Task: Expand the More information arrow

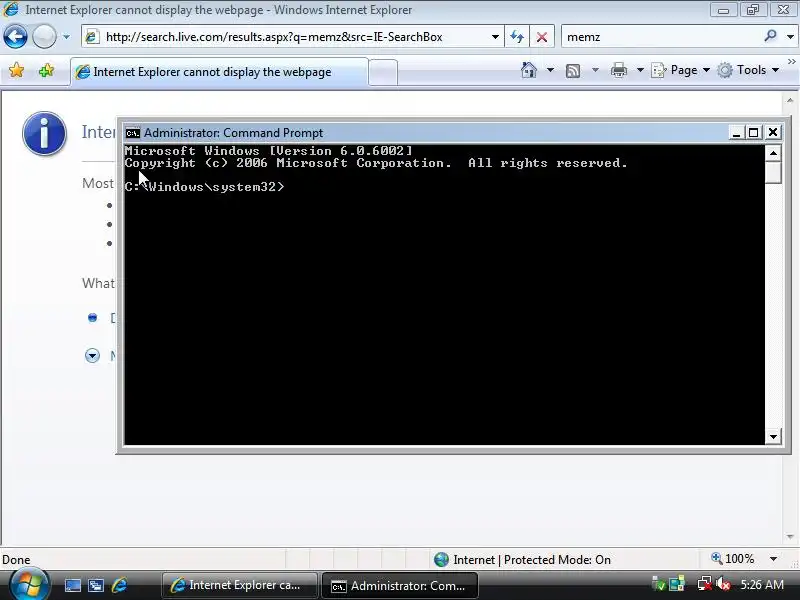Action: 92,355
